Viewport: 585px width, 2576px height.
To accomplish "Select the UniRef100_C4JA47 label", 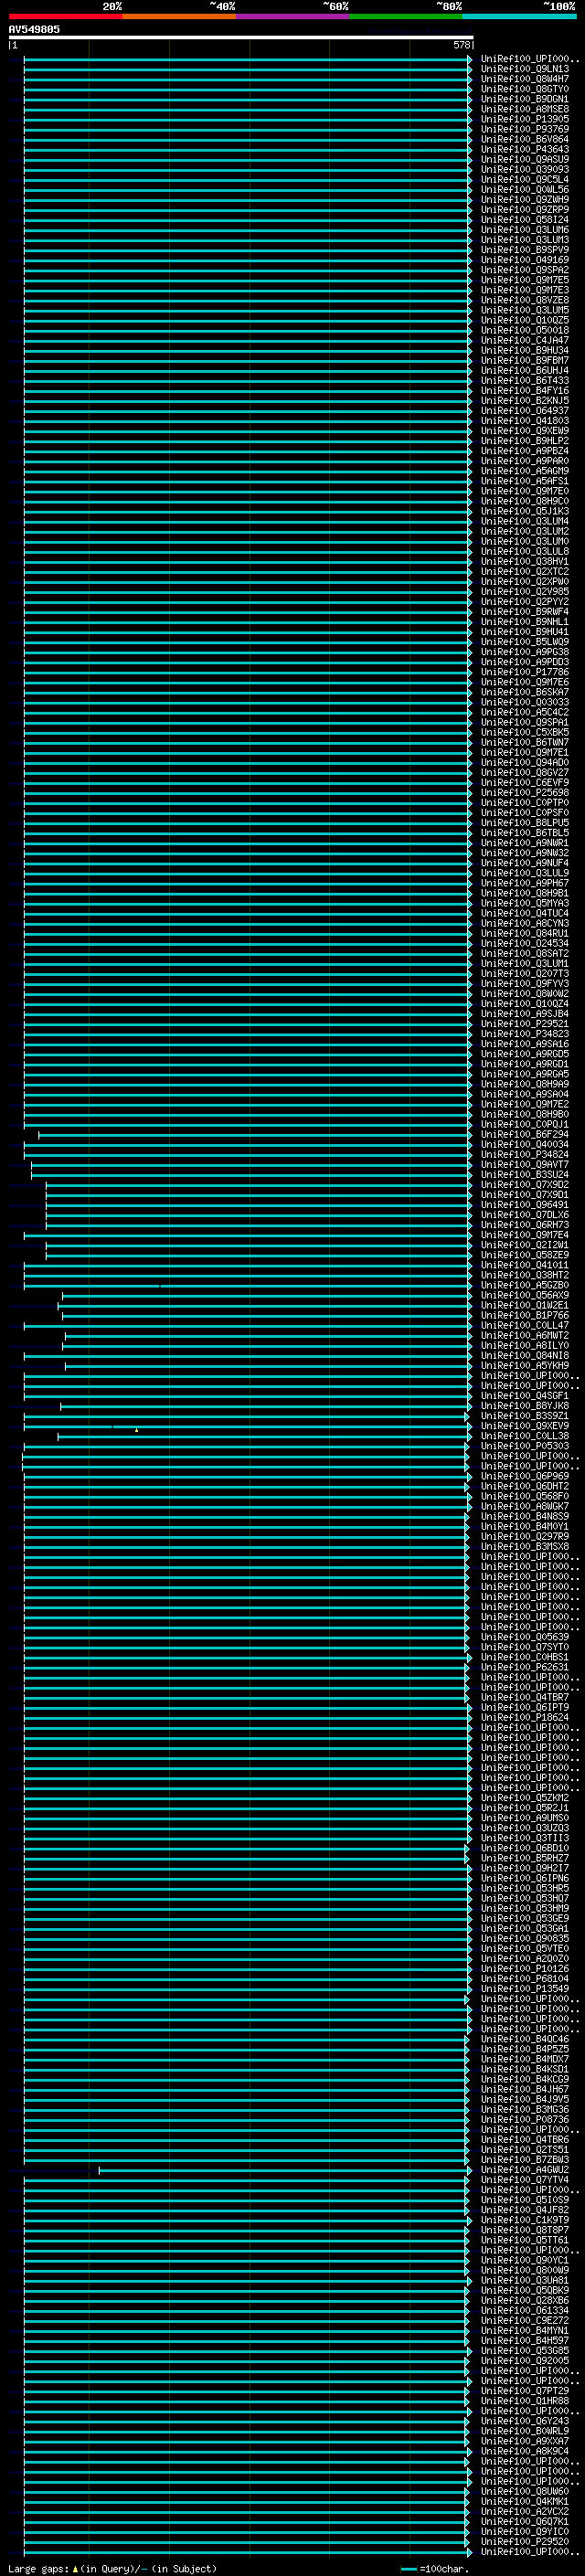I will tap(525, 340).
